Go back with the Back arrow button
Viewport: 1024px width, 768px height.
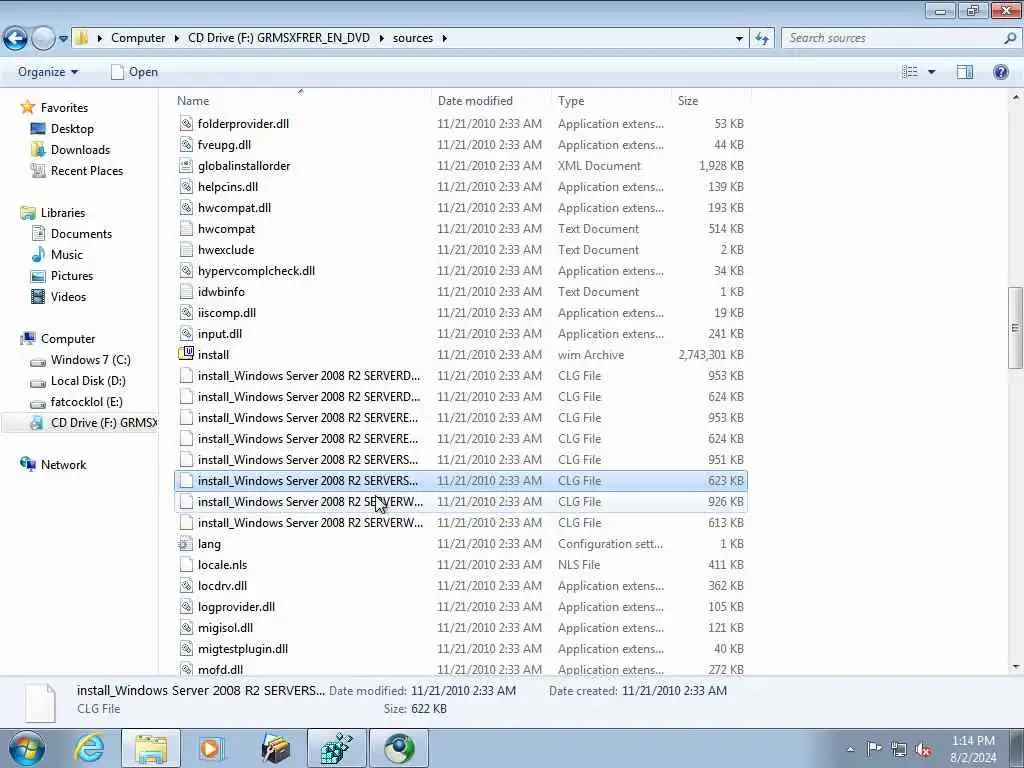click(16, 38)
